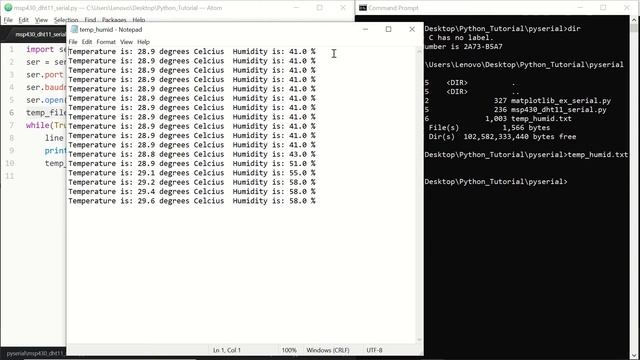Click the line with Temperature 29.2
Screen dimensions: 640x360
(192, 182)
